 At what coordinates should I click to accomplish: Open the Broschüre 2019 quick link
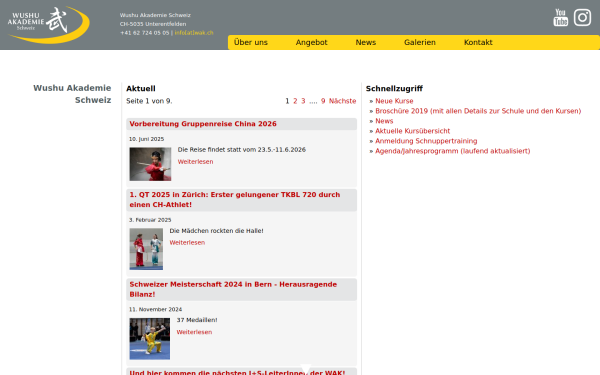click(x=478, y=111)
